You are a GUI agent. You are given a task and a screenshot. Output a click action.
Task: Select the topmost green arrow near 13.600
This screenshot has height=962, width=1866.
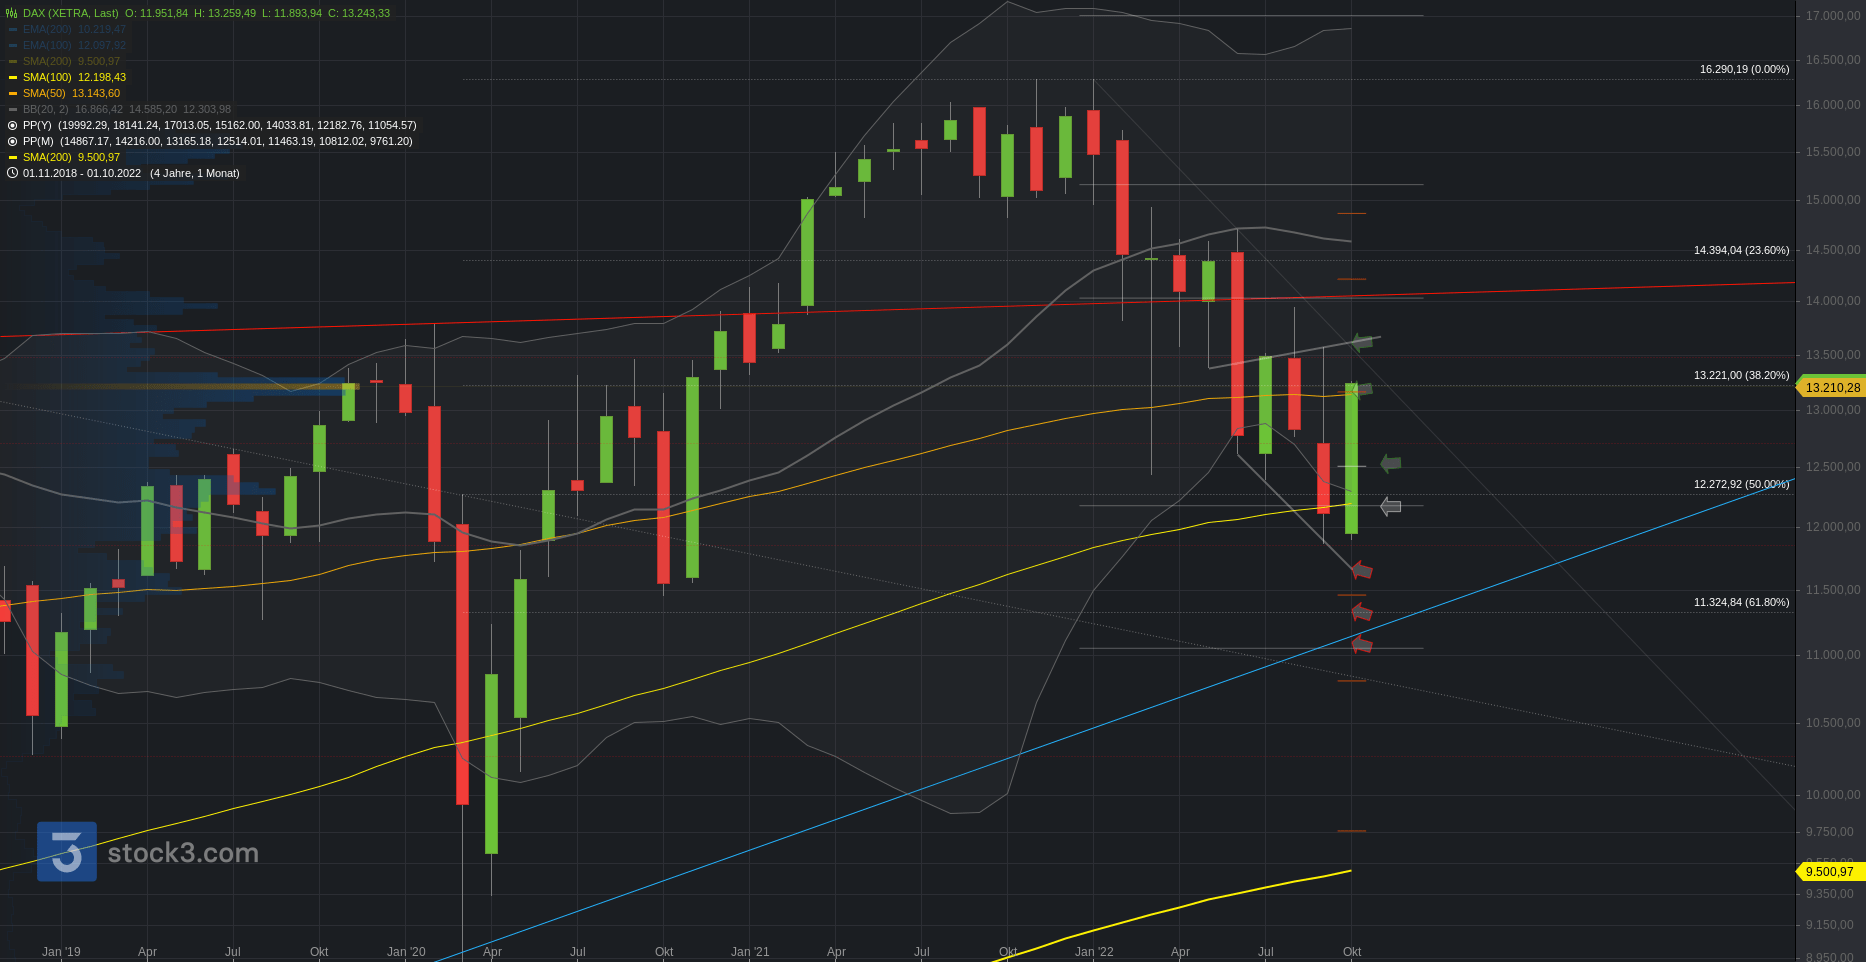pos(1362,342)
